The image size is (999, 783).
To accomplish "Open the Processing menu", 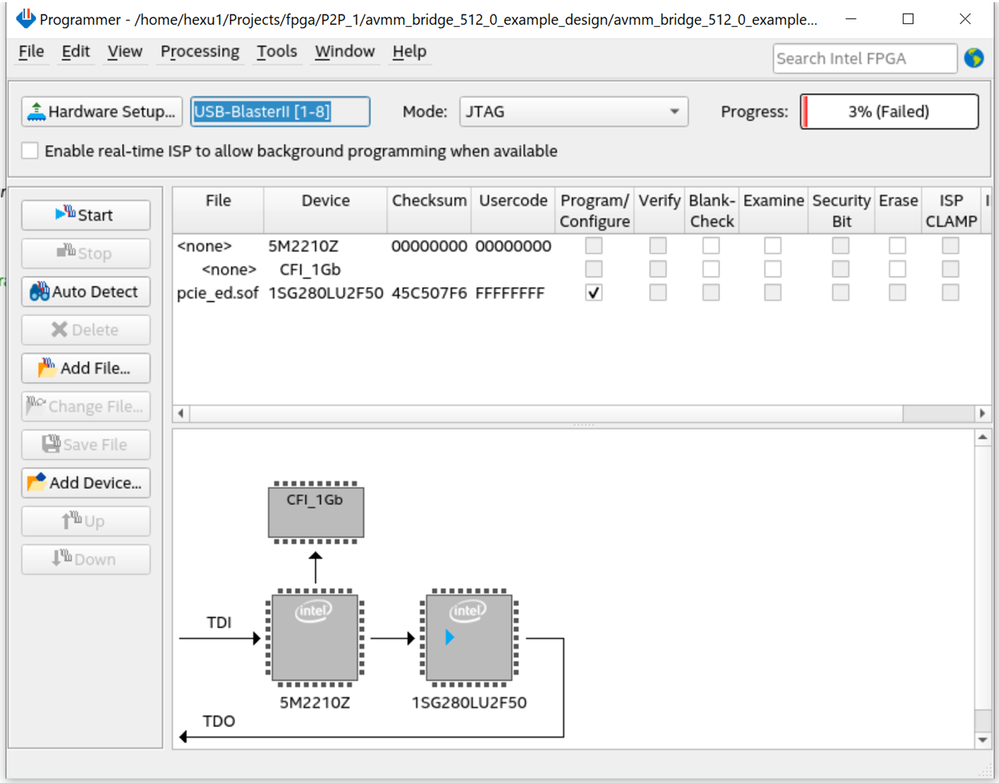I will [x=200, y=51].
